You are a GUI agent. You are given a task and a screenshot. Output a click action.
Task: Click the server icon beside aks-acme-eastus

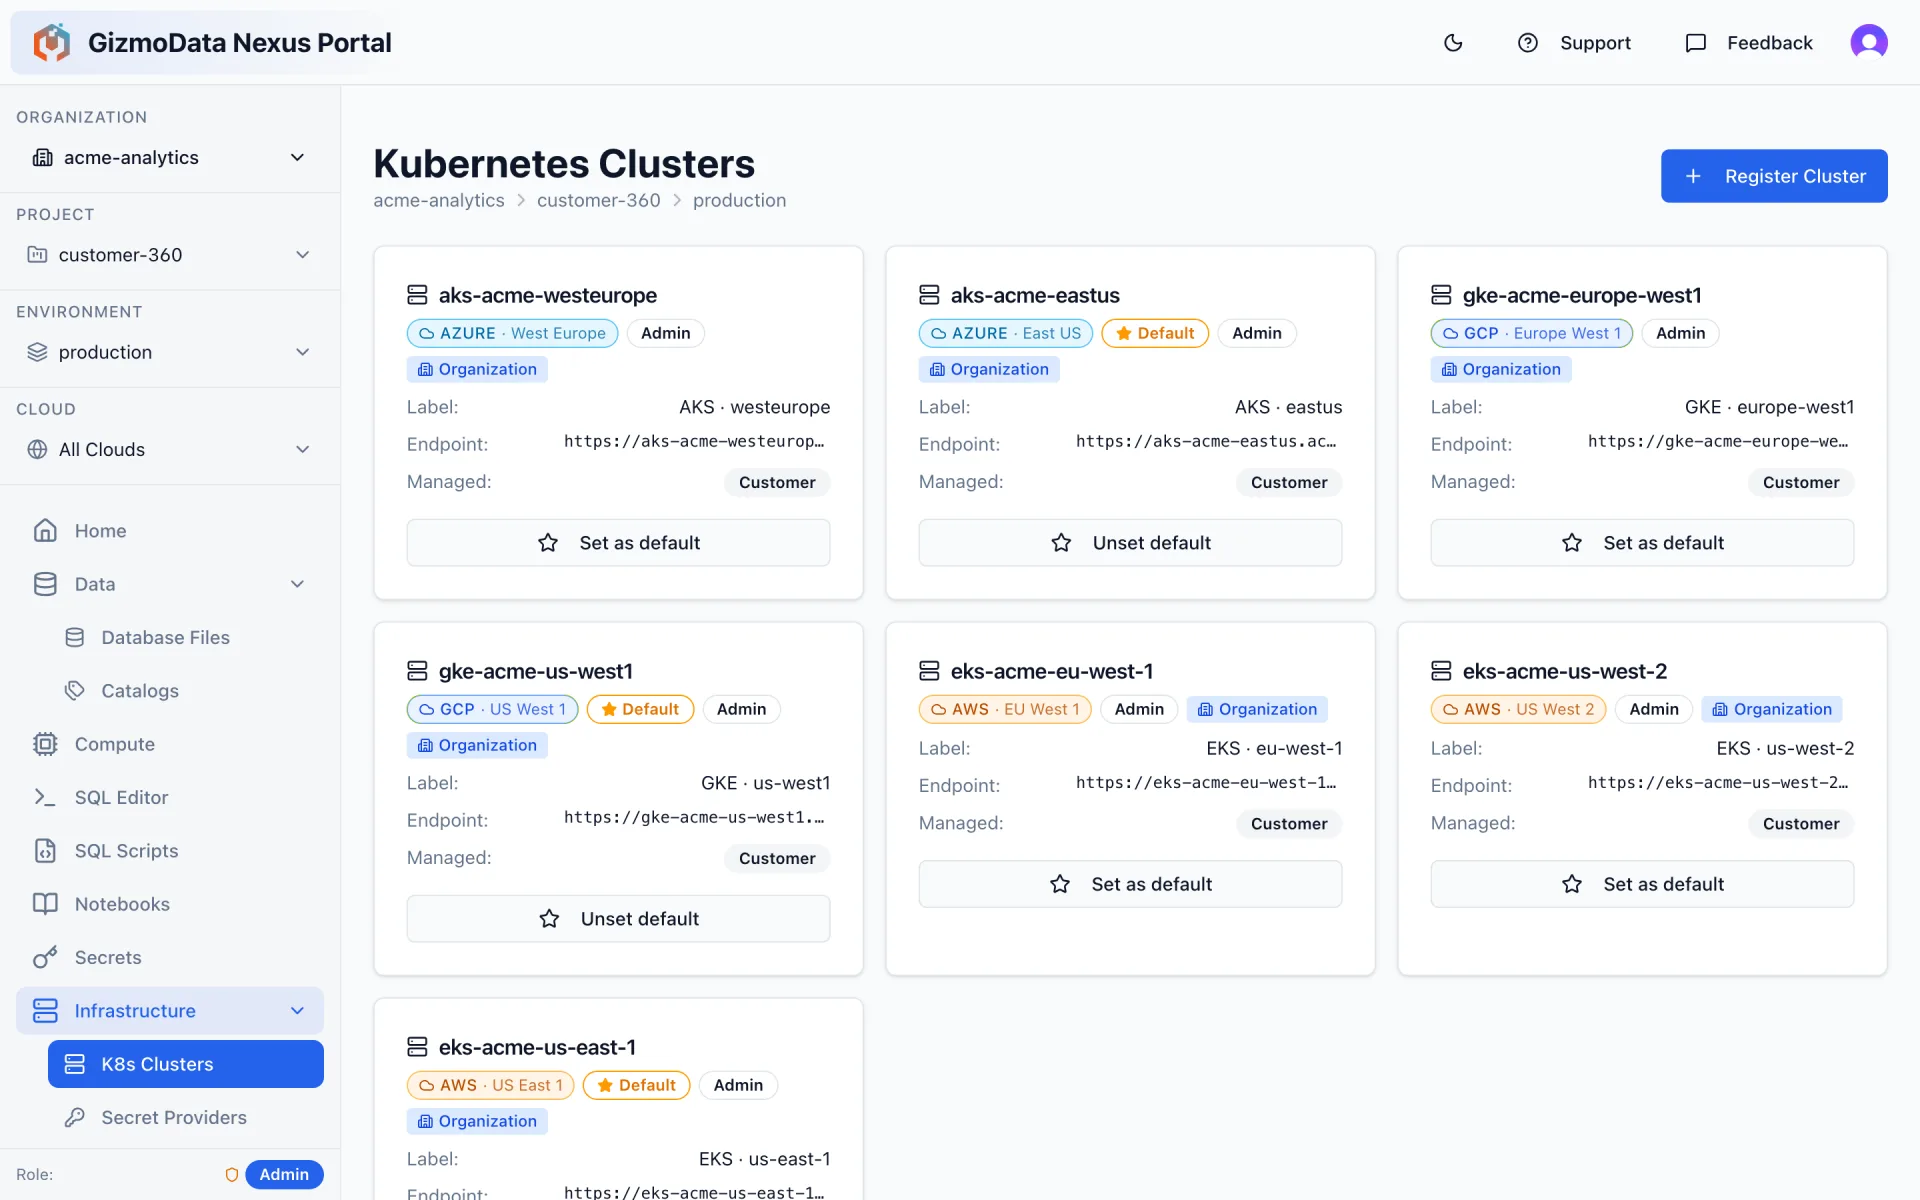point(929,295)
